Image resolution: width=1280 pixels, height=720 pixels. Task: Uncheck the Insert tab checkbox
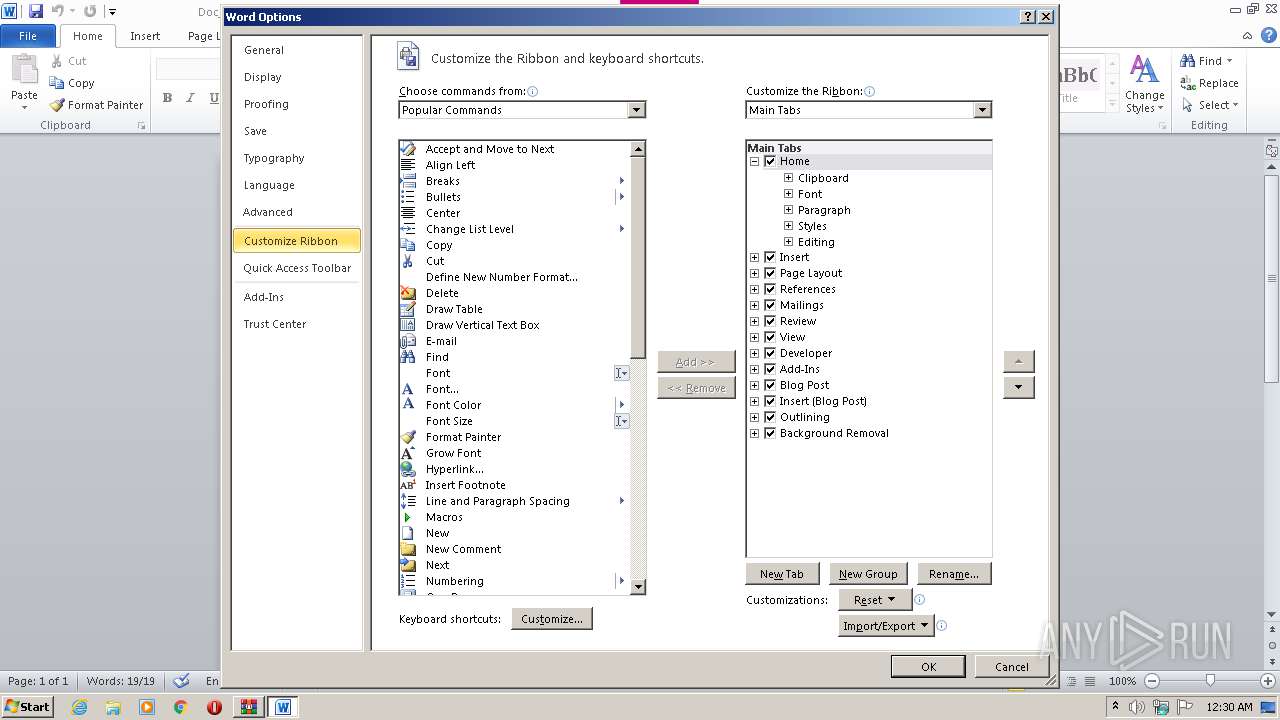click(770, 257)
